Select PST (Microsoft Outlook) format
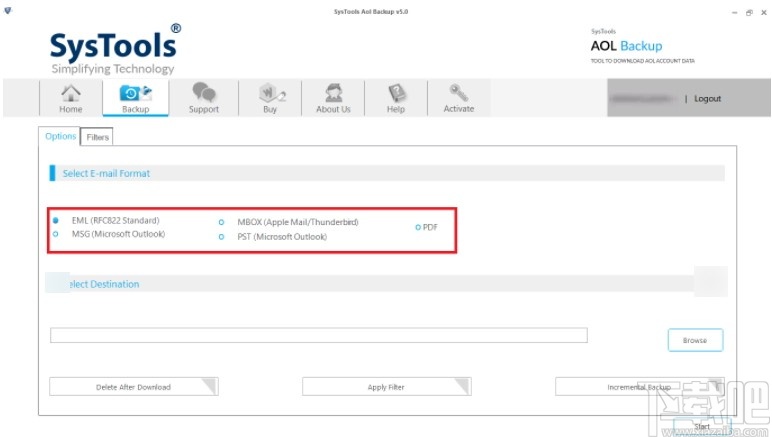Image resolution: width=772 pixels, height=437 pixels. [x=222, y=237]
